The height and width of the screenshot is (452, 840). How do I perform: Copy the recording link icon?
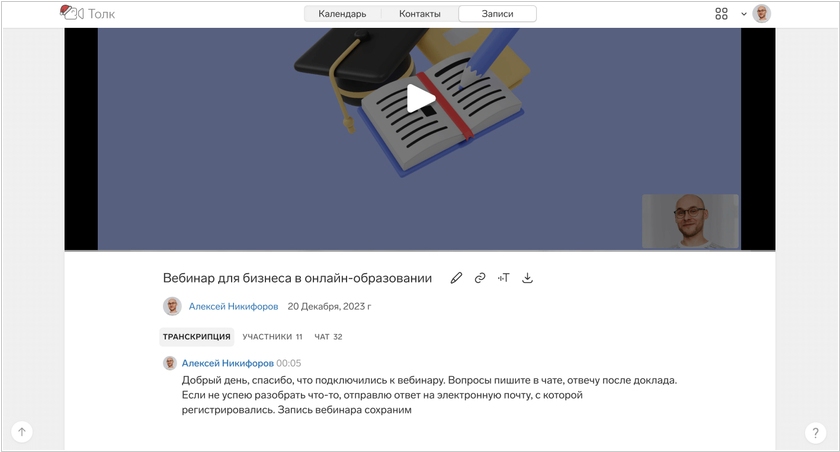pyautogui.click(x=480, y=278)
